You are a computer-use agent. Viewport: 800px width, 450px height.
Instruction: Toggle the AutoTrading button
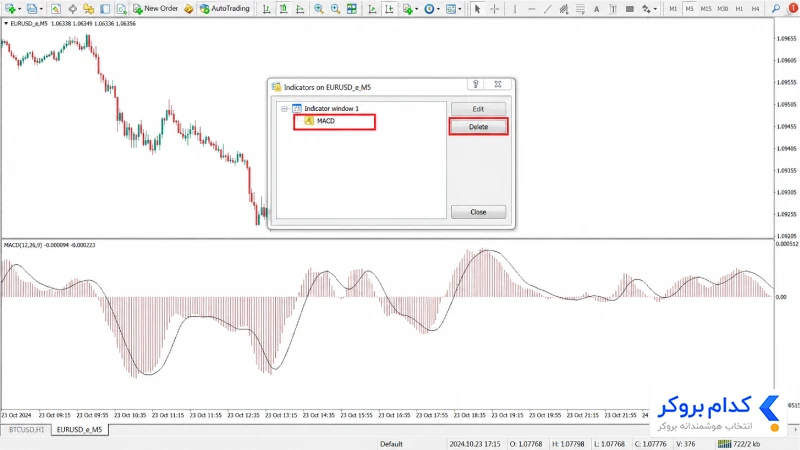[225, 9]
